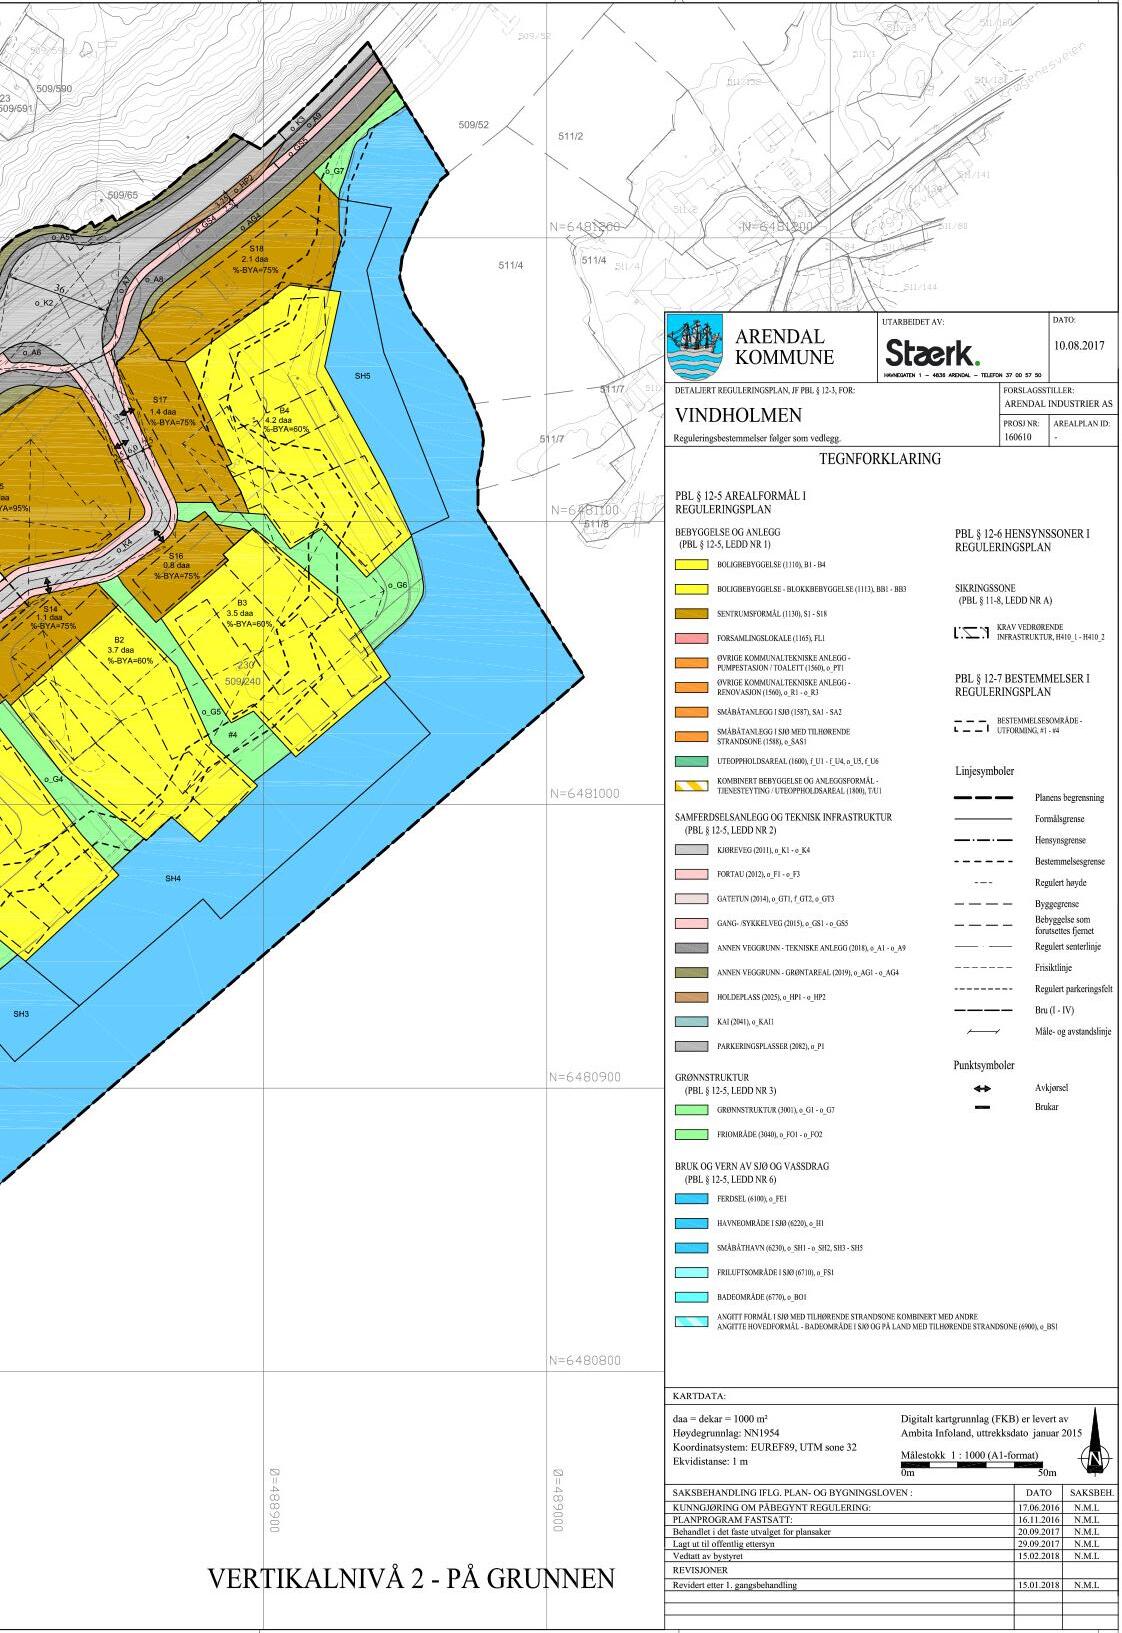Screen dimensions: 1122x1633
Task: Click the date 15.02.2018 for Vedtatt av bystyret
Action: (x=1038, y=1556)
